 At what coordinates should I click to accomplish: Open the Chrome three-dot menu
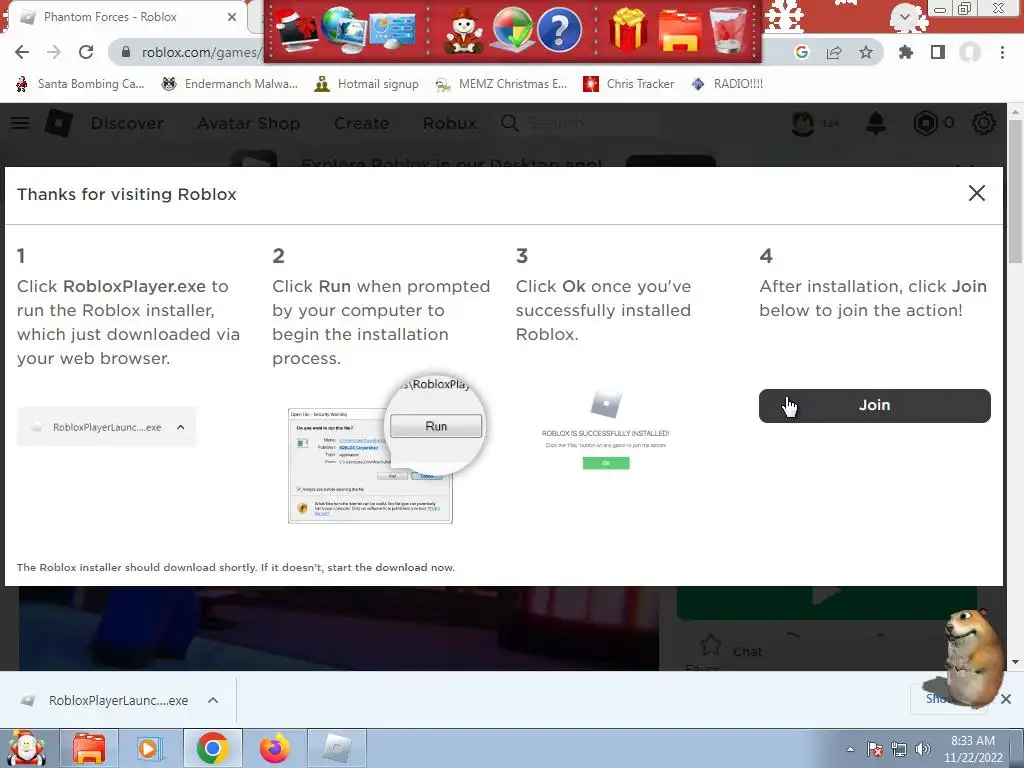pos(1002,52)
